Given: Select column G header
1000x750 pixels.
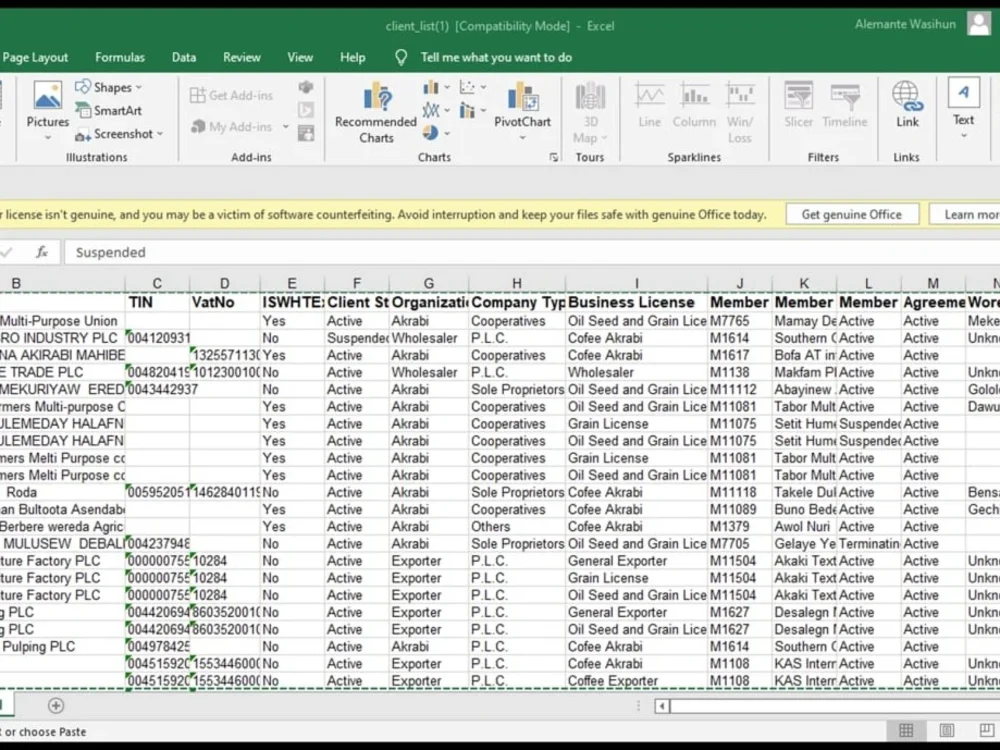Looking at the screenshot, I should (429, 283).
